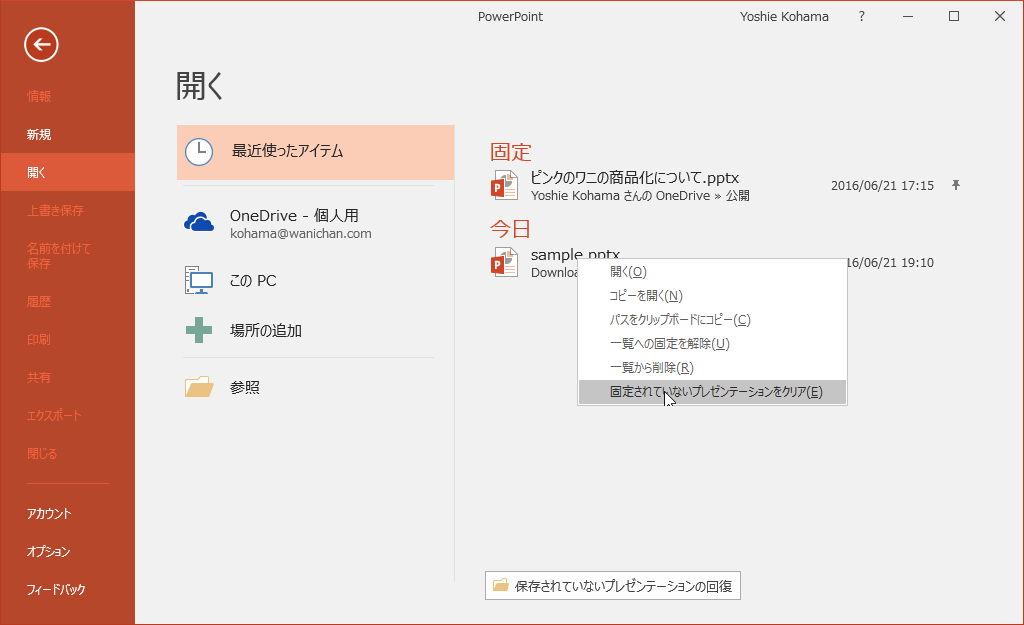Maximize the PowerPoint window
This screenshot has height=625, width=1024.
(953, 16)
